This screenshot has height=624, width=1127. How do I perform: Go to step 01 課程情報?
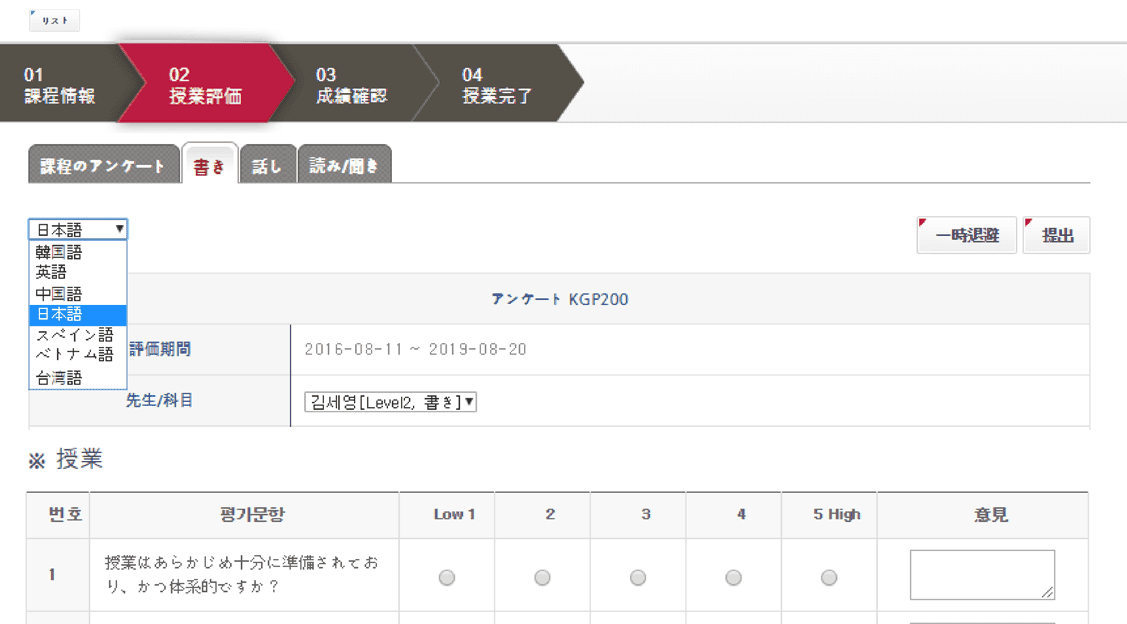(x=59, y=85)
